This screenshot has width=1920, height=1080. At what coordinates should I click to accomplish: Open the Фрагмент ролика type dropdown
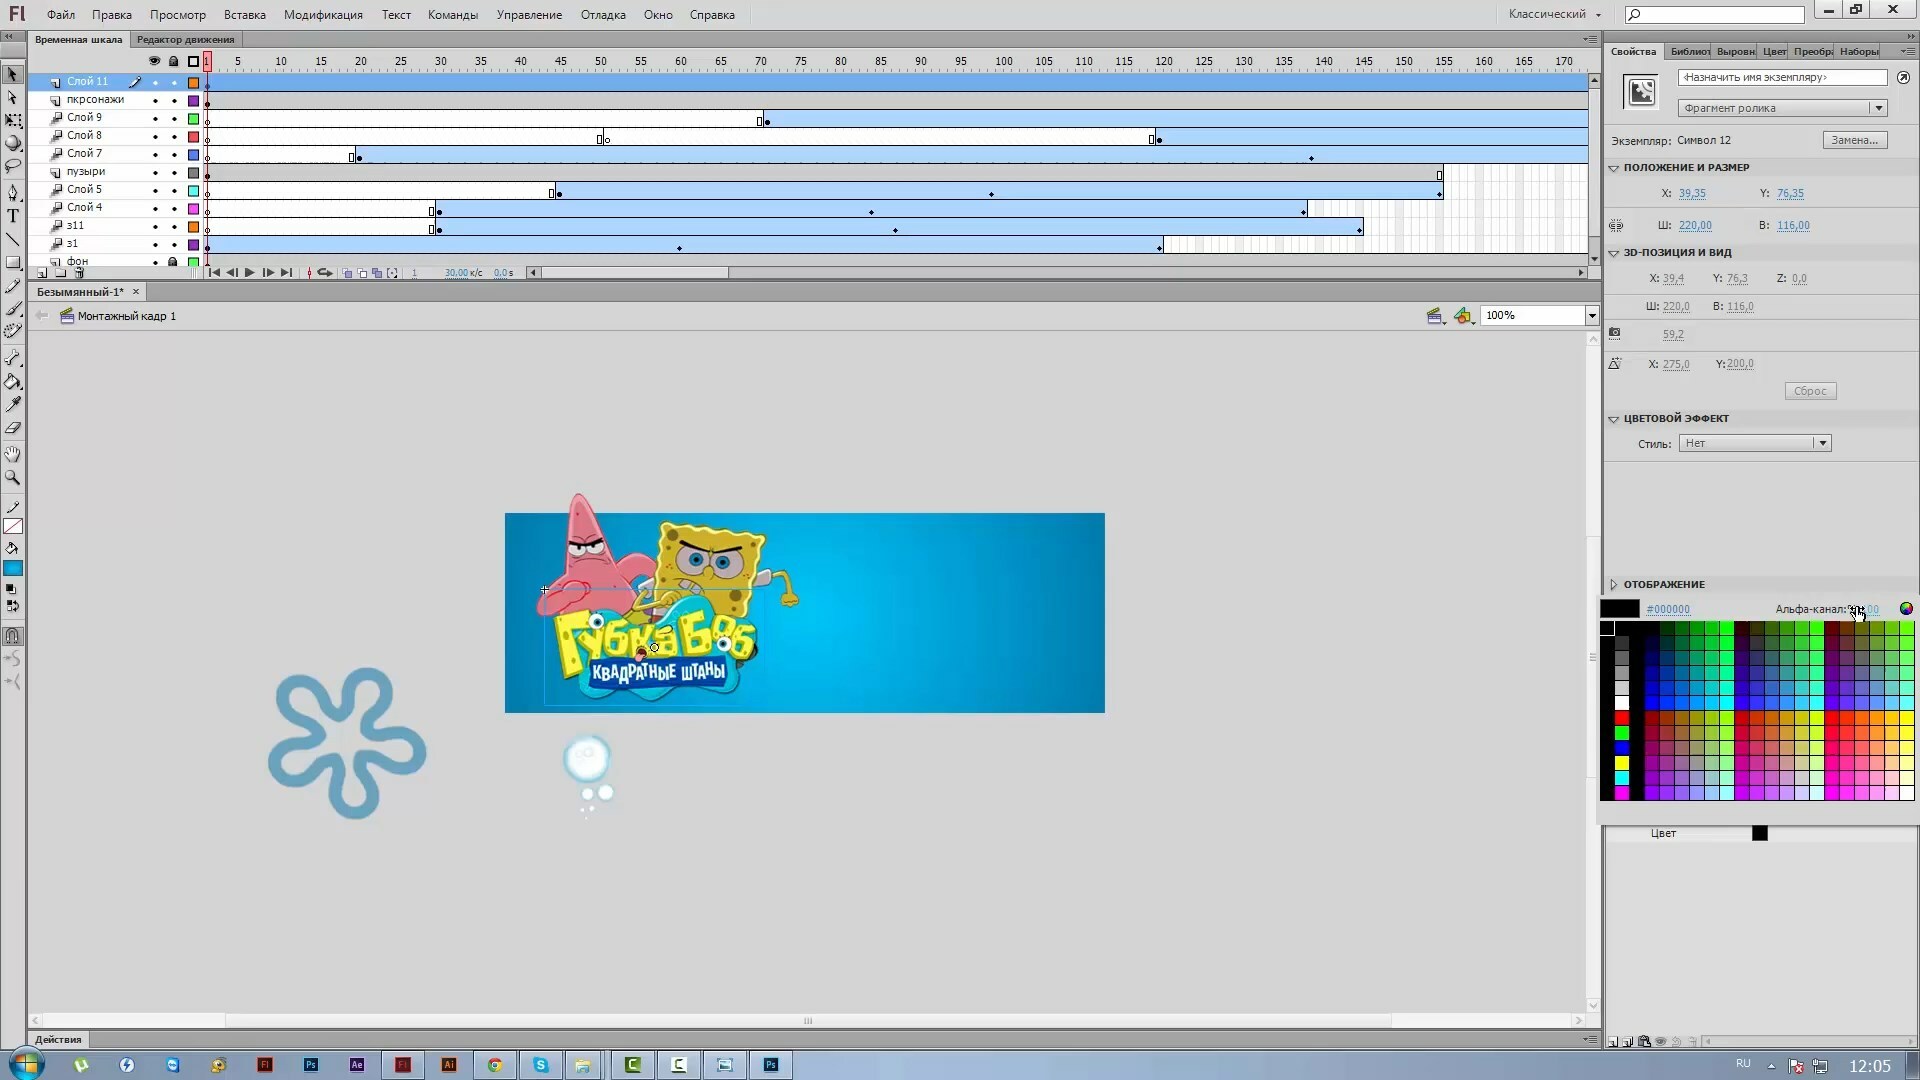click(1782, 108)
